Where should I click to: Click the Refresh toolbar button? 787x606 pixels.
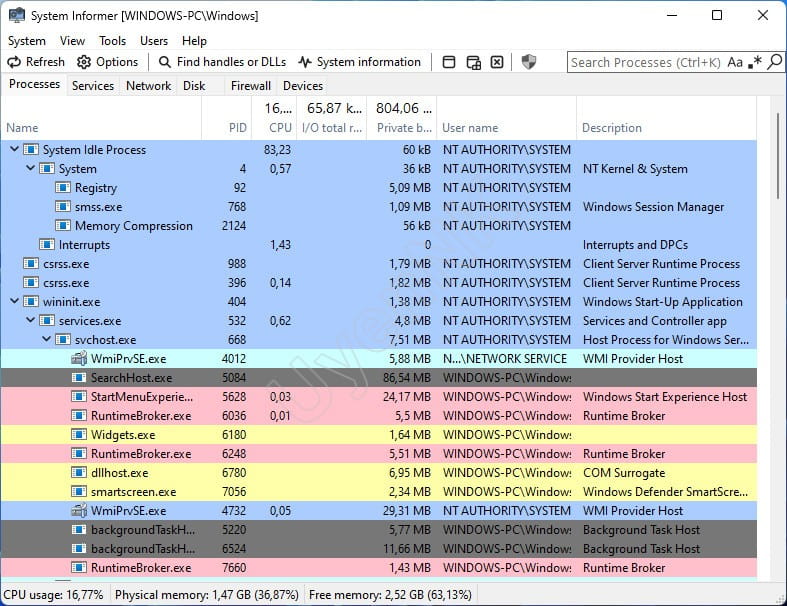(x=36, y=62)
